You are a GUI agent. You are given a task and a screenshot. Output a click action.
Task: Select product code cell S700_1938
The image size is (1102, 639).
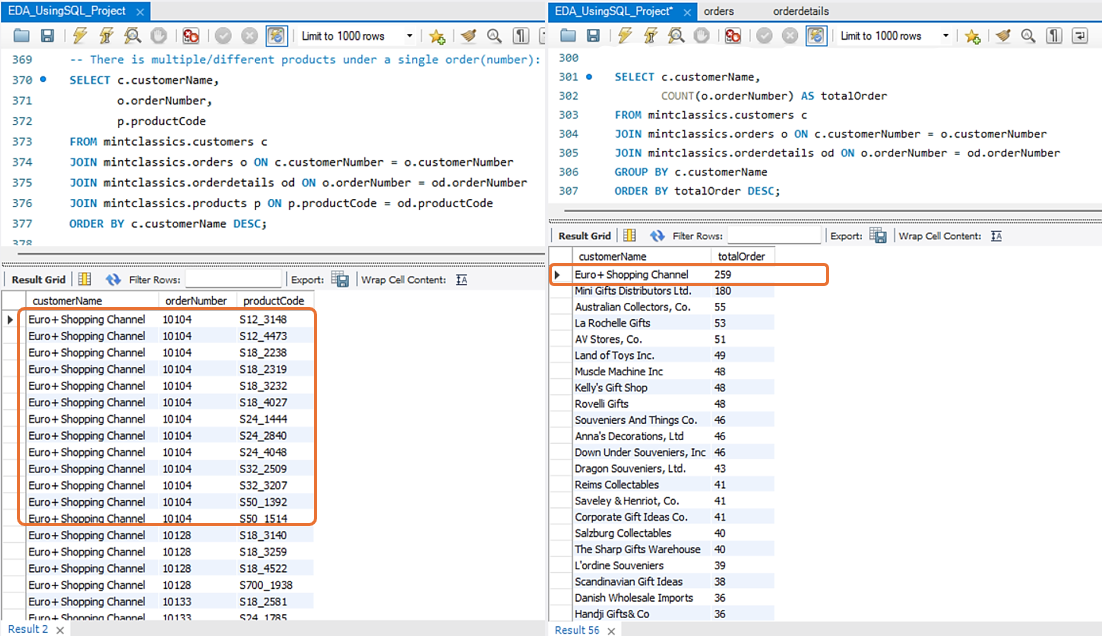274,585
